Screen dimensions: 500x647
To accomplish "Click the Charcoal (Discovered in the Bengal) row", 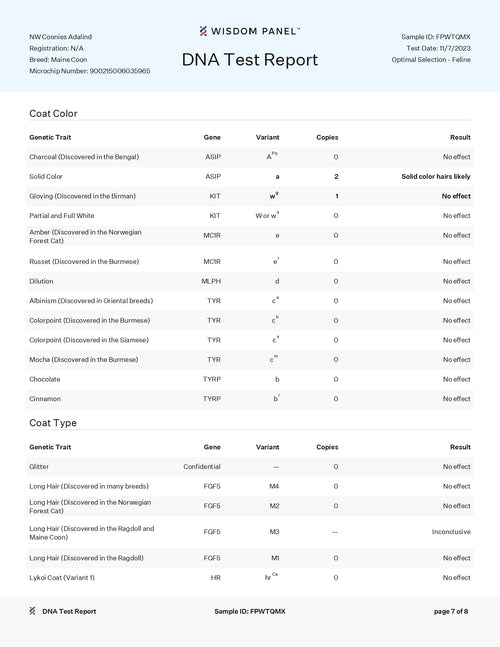I will tap(250, 157).
